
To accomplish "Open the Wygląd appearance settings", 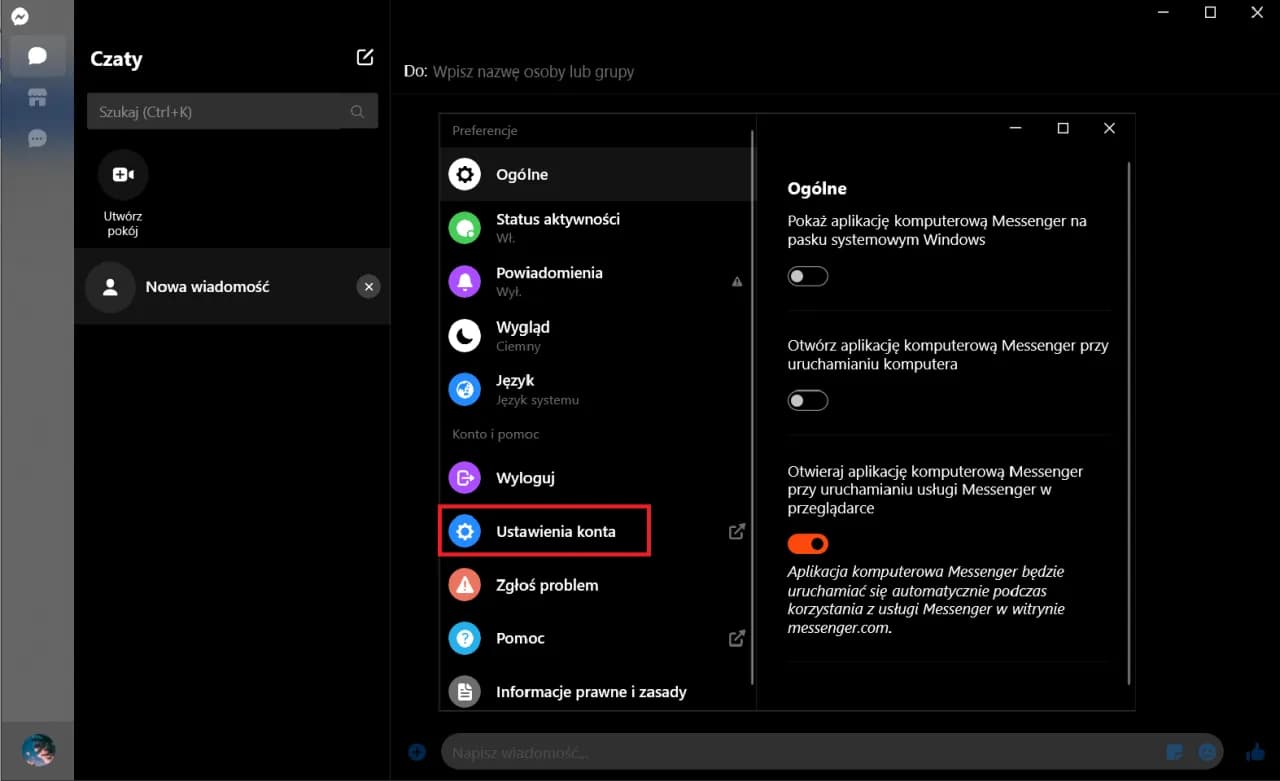I will click(523, 335).
